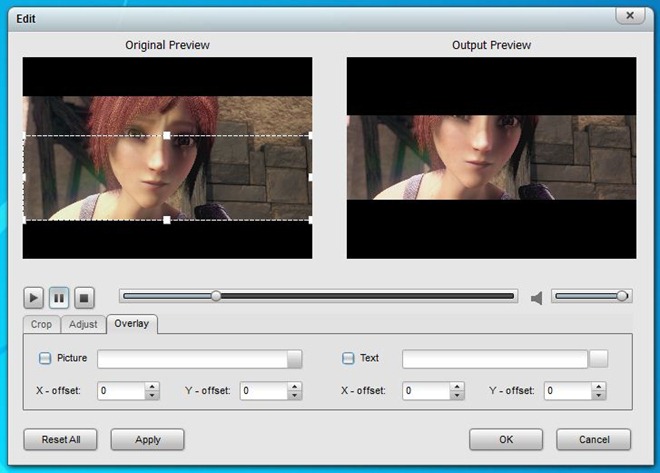Mute audio with the speaker icon
This screenshot has height=473, width=660.
[537, 298]
